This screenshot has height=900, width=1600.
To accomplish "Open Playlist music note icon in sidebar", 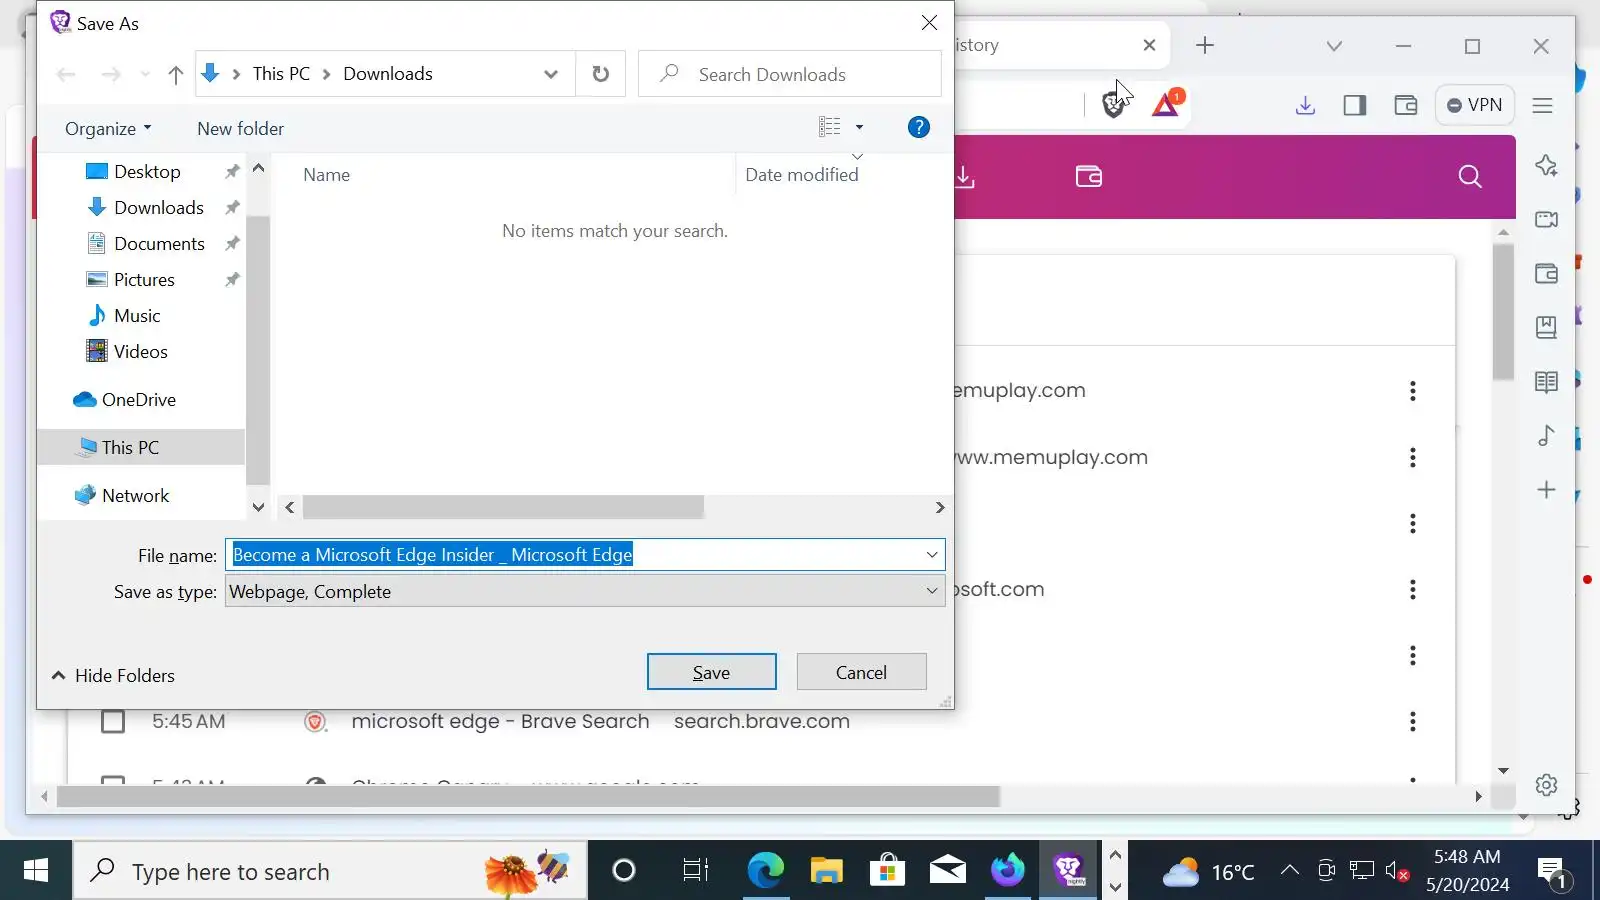I will click(x=1547, y=435).
